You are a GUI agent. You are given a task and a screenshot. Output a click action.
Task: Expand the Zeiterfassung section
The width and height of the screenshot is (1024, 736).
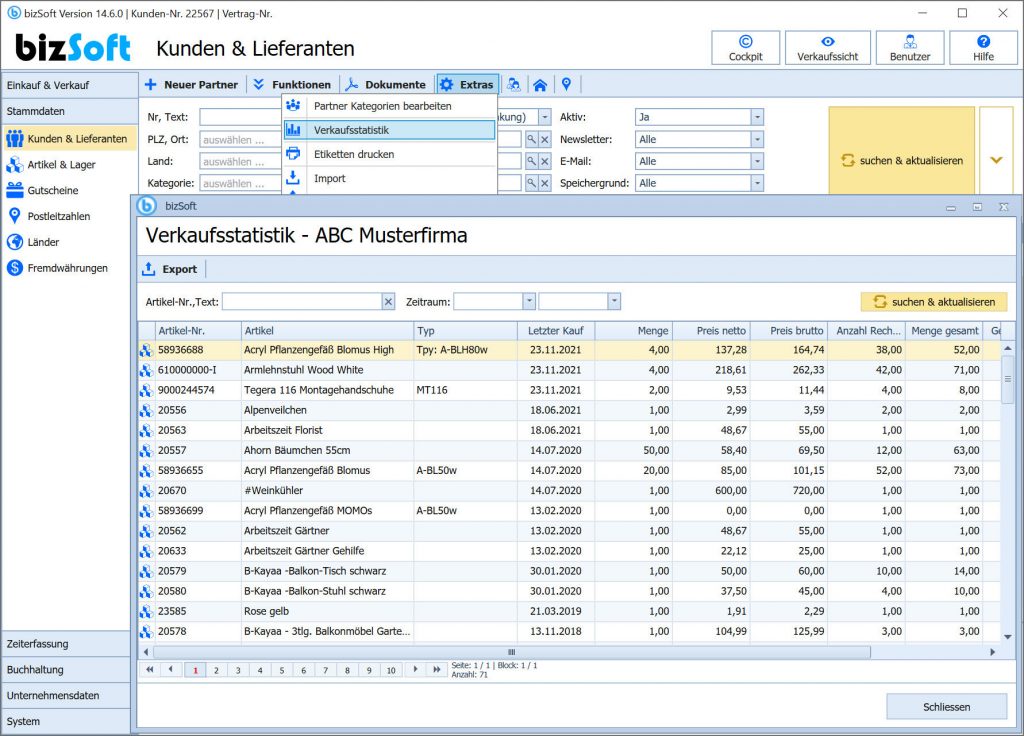[65, 643]
